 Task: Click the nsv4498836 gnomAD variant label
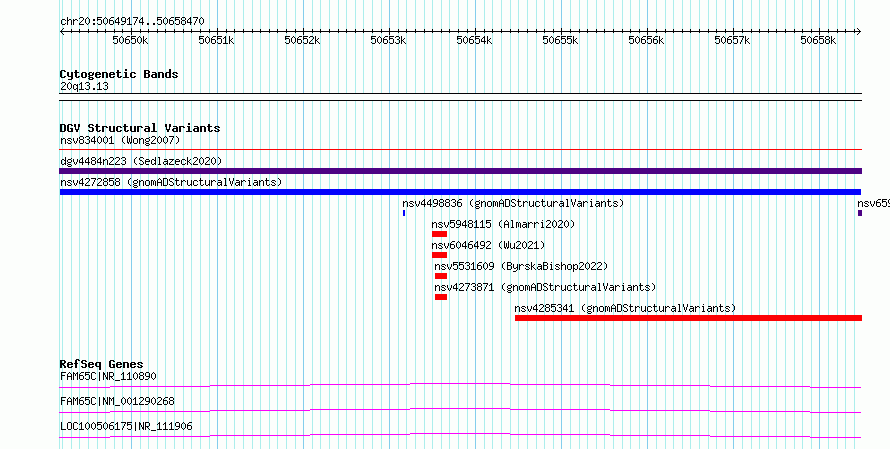coord(513,203)
